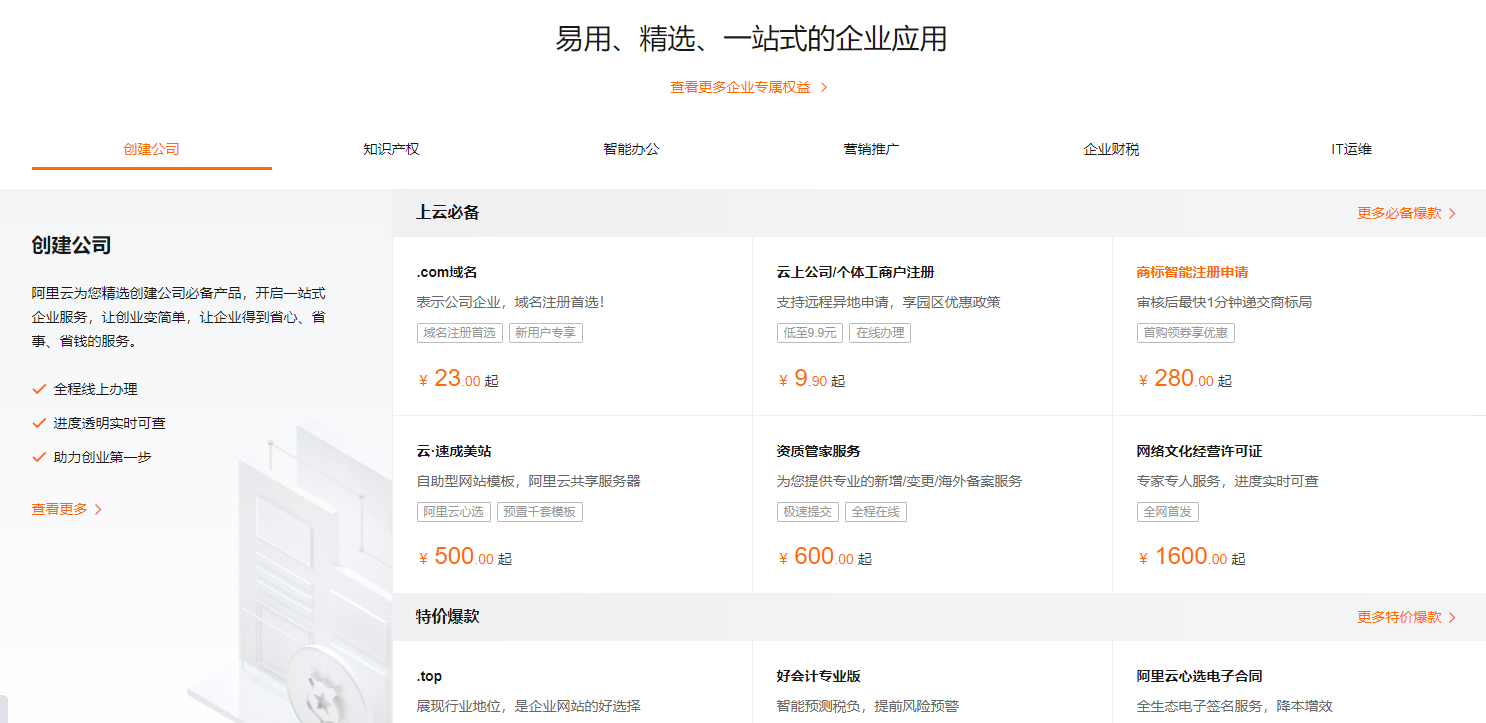This screenshot has height=723, width=1486.
Task: Open the 资质管家服务 product
Action: [818, 451]
